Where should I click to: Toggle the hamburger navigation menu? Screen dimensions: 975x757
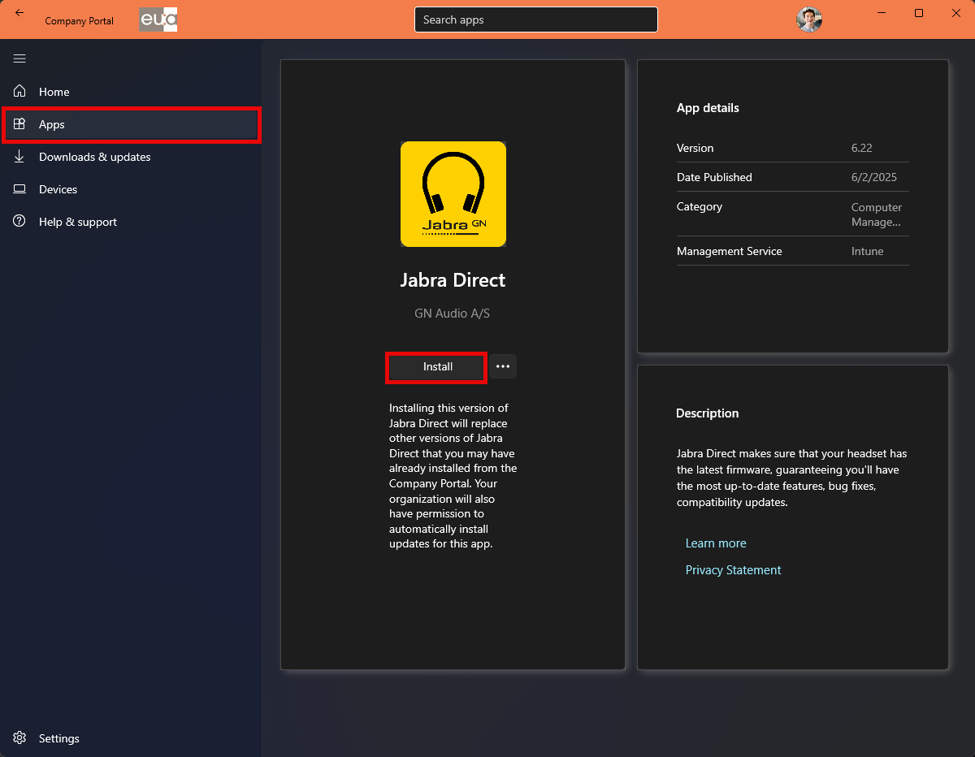19,58
